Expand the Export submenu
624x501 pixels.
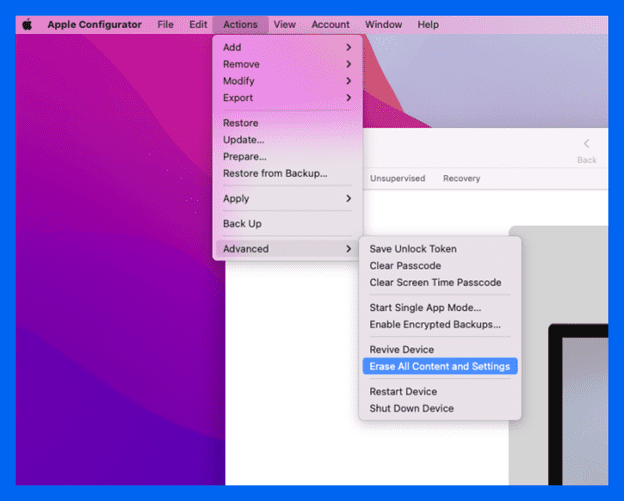287,97
